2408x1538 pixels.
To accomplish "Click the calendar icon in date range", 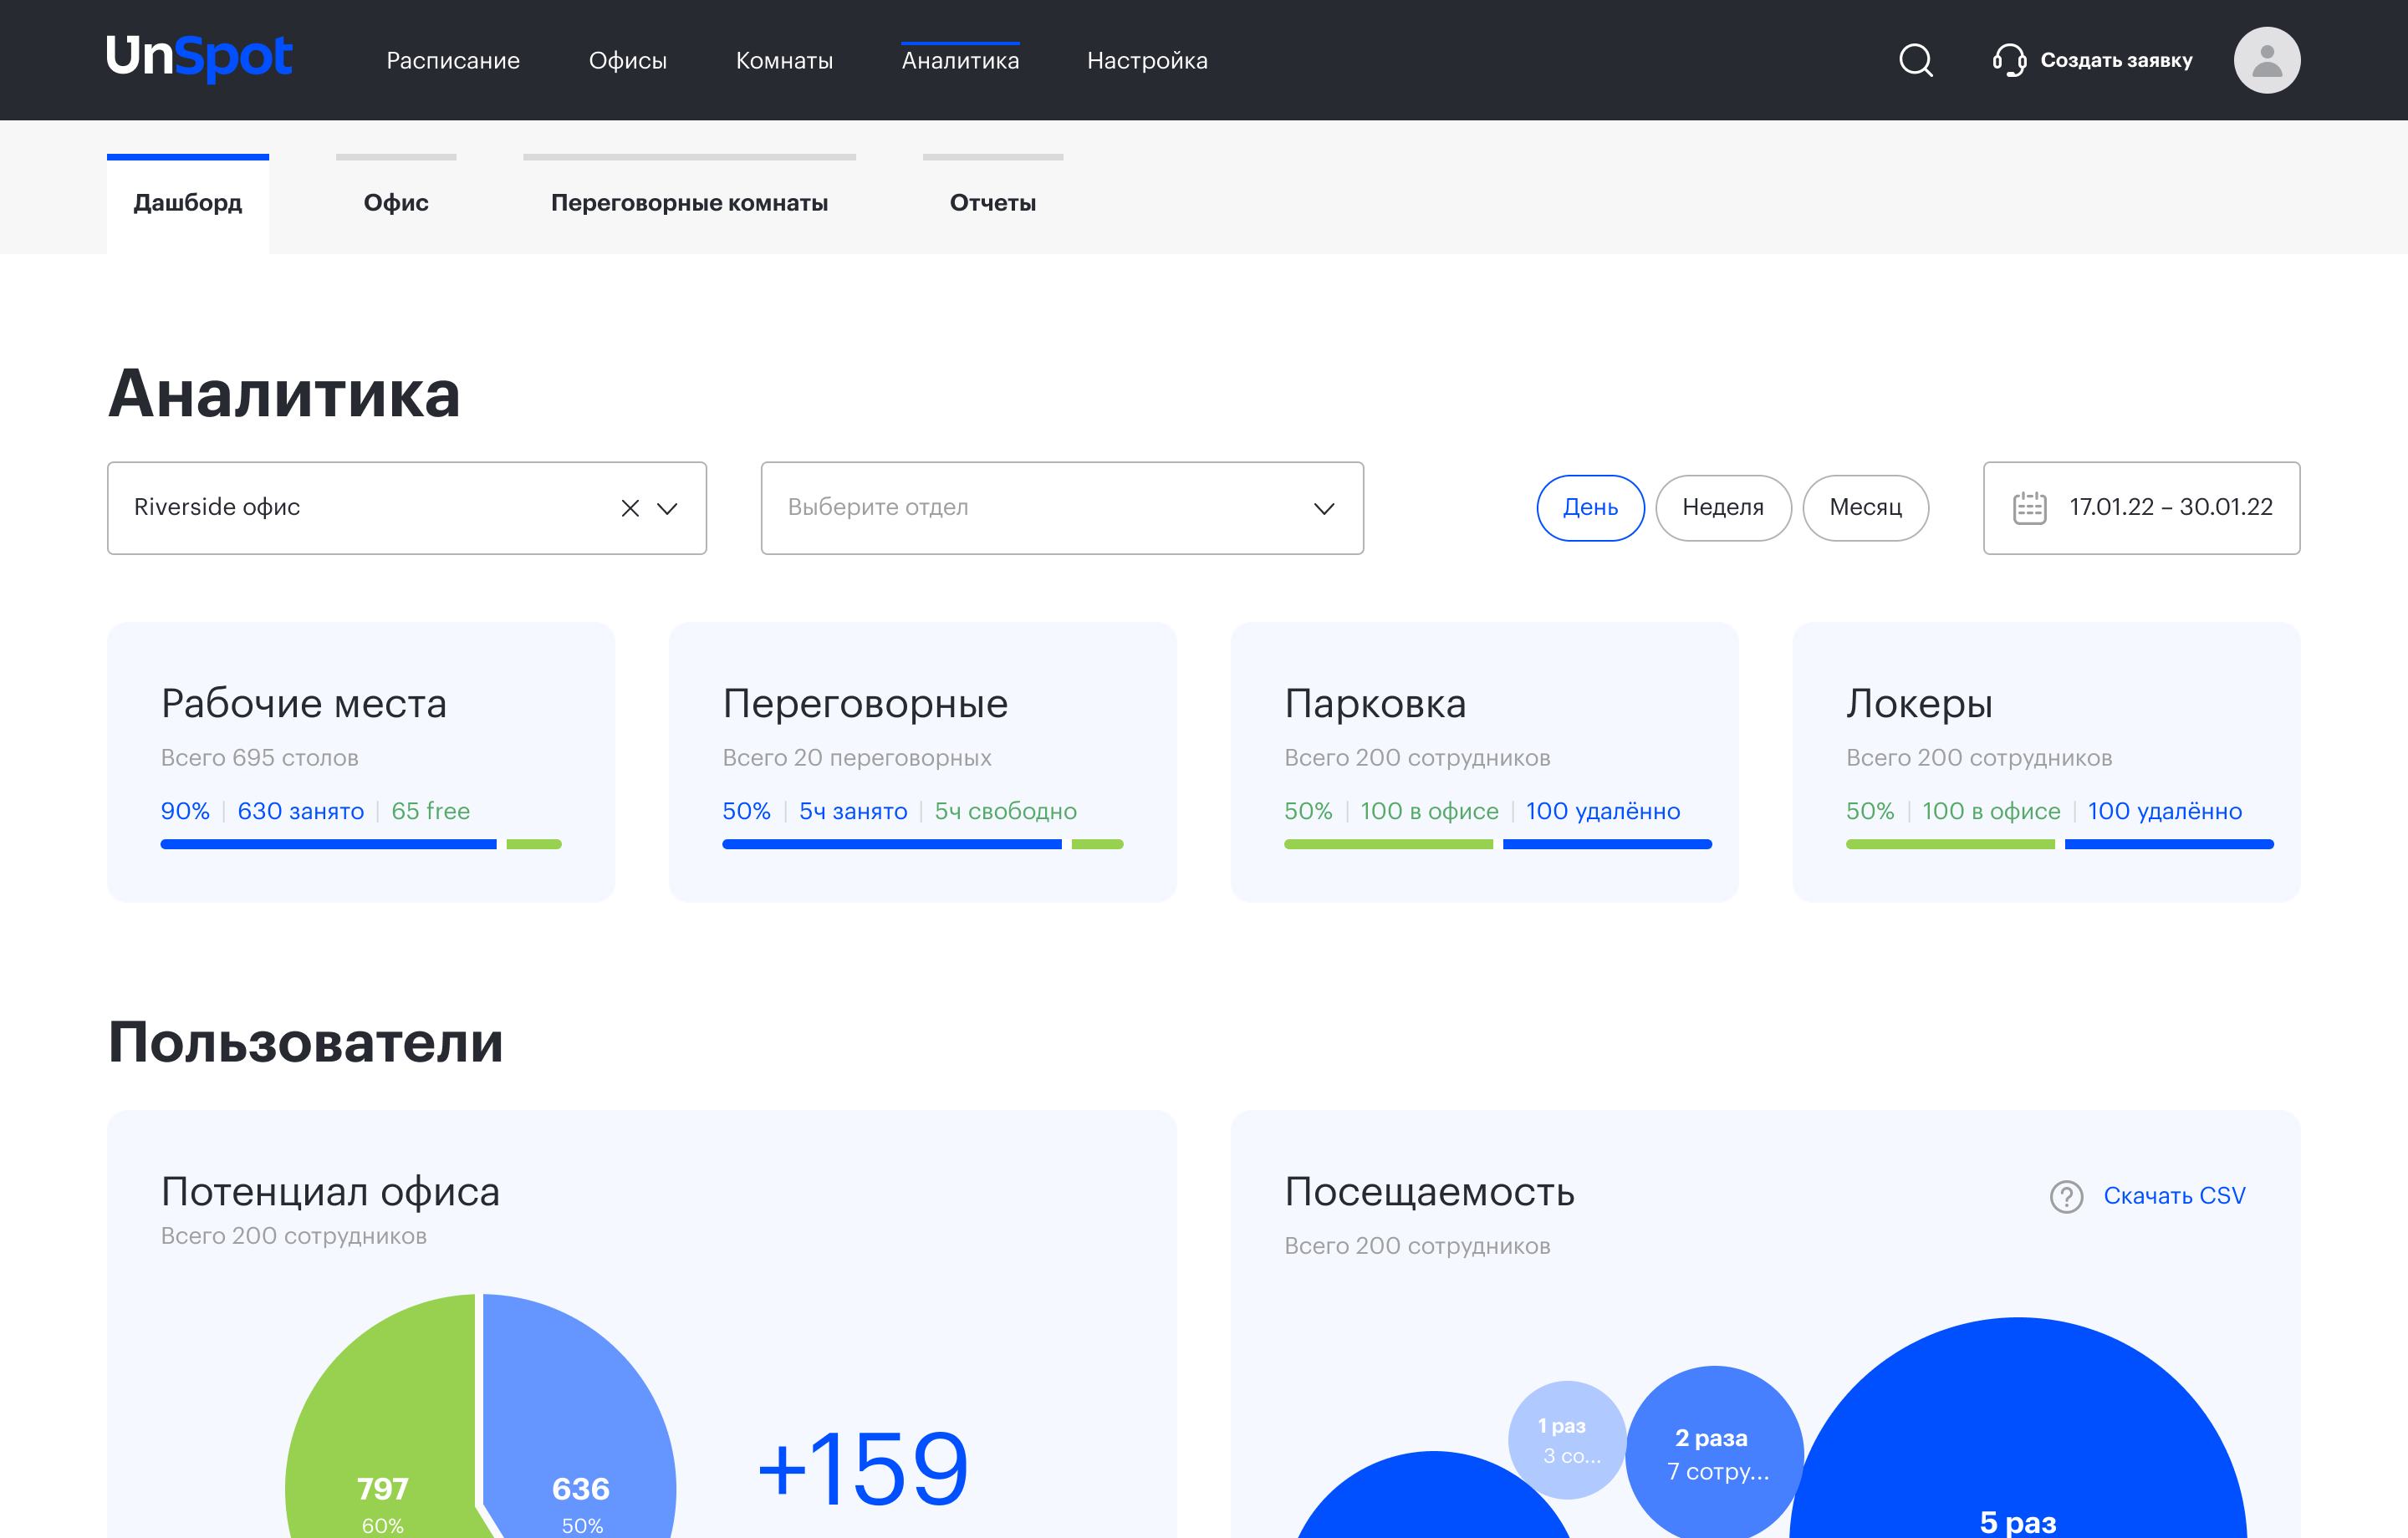I will point(2029,508).
